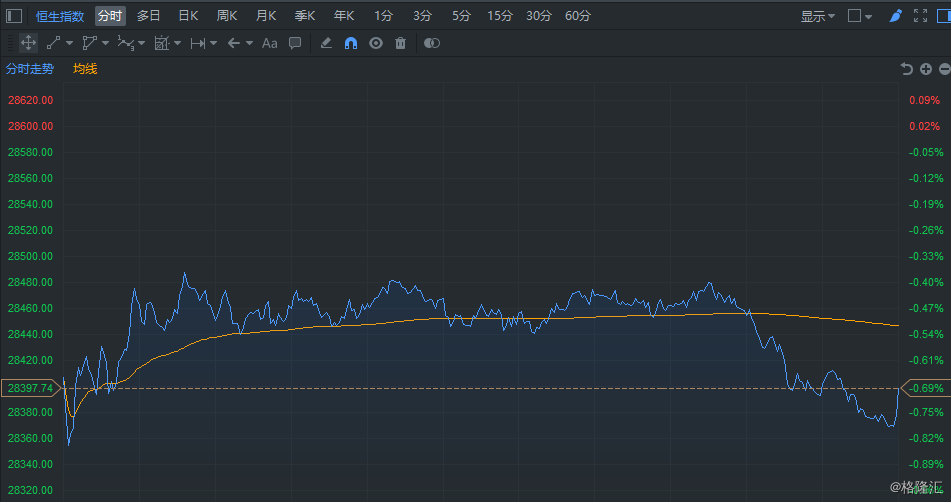Toggle drawing visibility eye icon
The width and height of the screenshot is (951, 502).
(376, 43)
